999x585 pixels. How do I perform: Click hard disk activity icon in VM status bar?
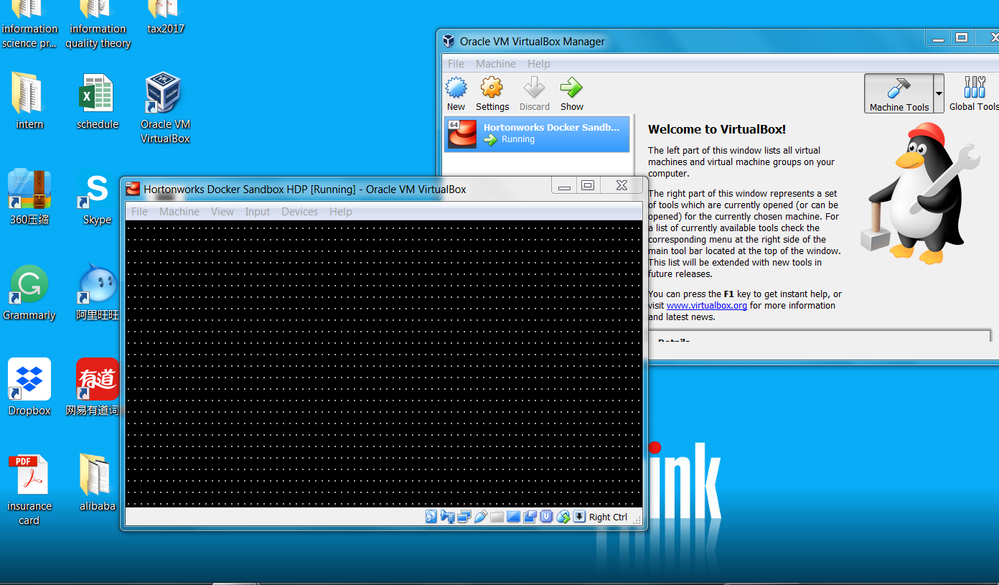(x=431, y=517)
